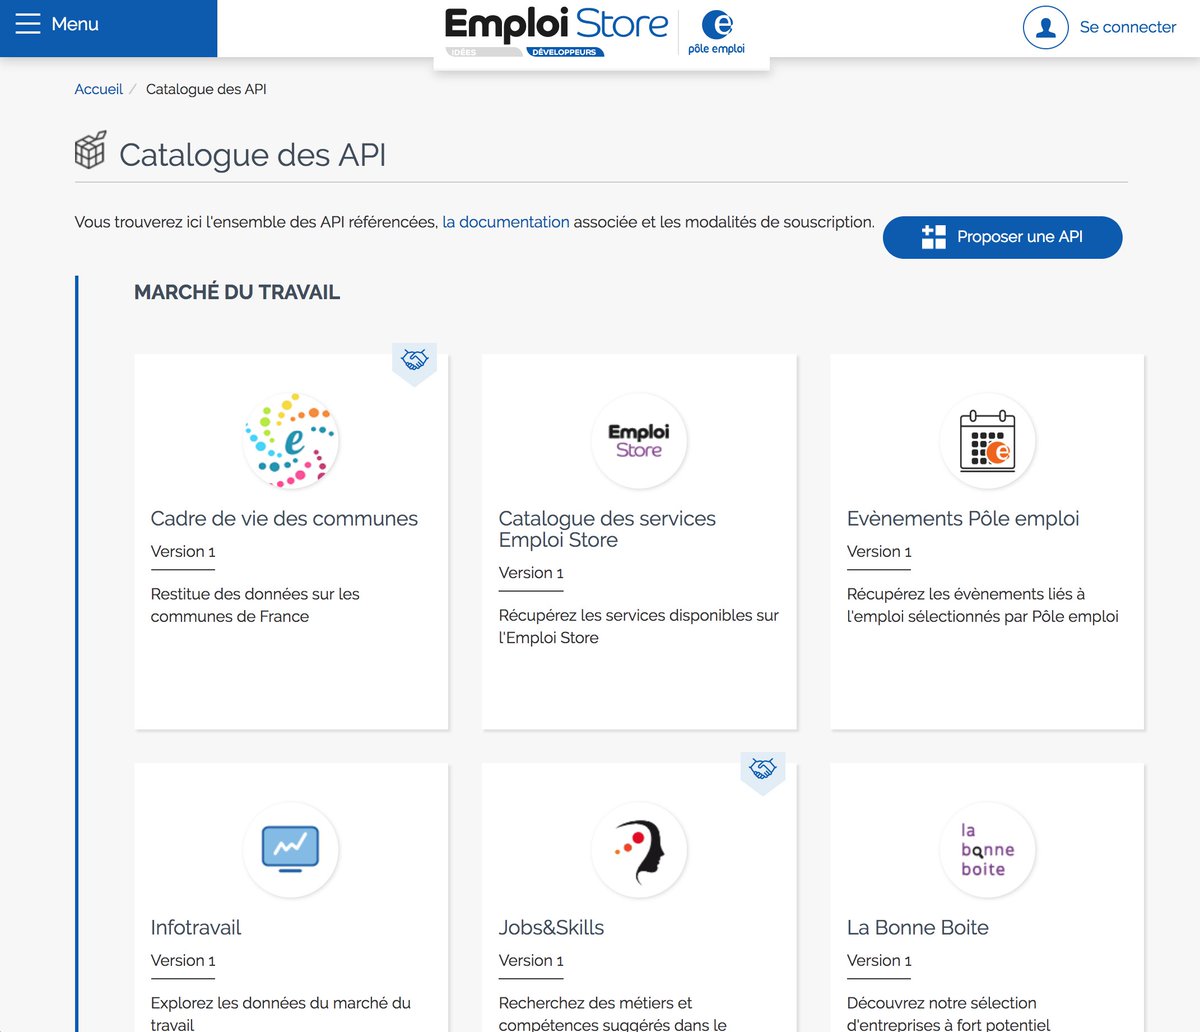This screenshot has width=1200, height=1032.
Task: Click Proposer une API button
Action: point(1002,237)
